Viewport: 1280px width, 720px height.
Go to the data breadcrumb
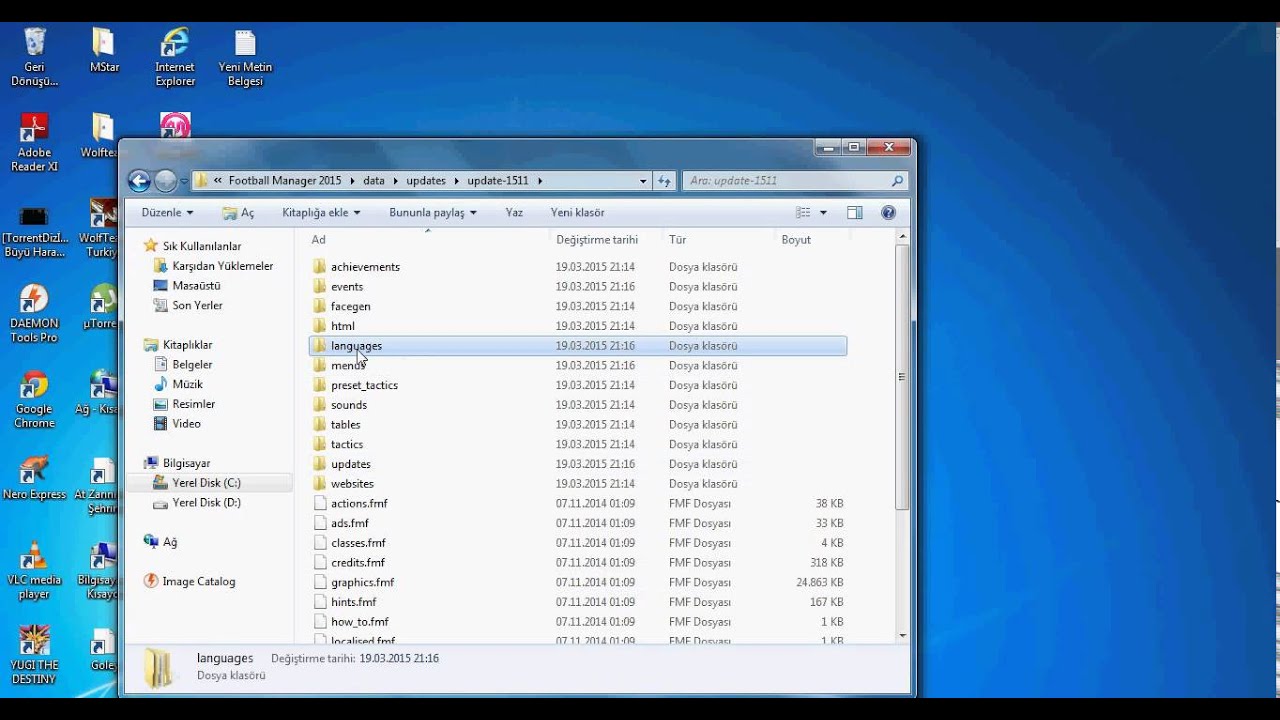[x=373, y=181]
